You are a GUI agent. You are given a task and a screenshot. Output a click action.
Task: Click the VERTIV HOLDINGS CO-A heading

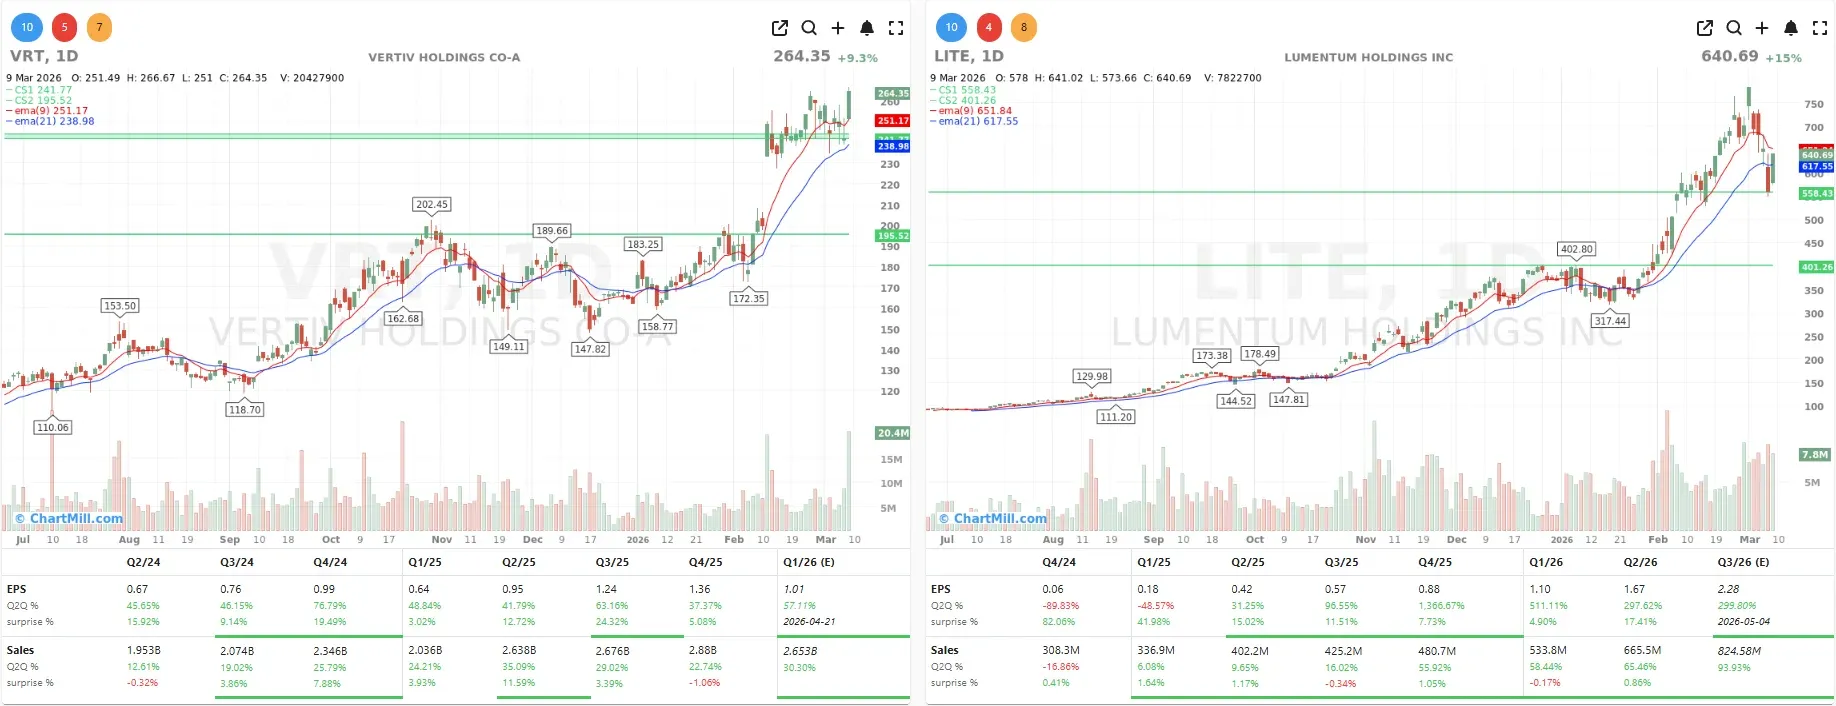point(444,57)
